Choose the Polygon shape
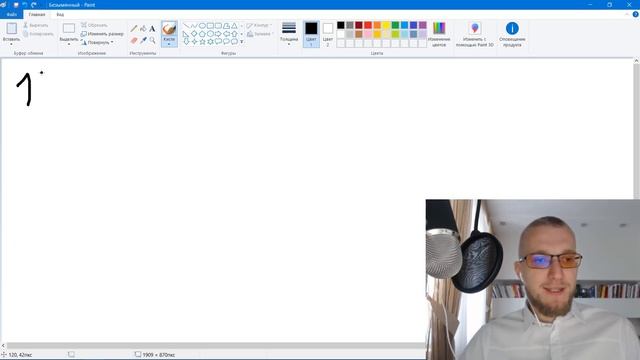This screenshot has height=360, width=640. [x=226, y=26]
